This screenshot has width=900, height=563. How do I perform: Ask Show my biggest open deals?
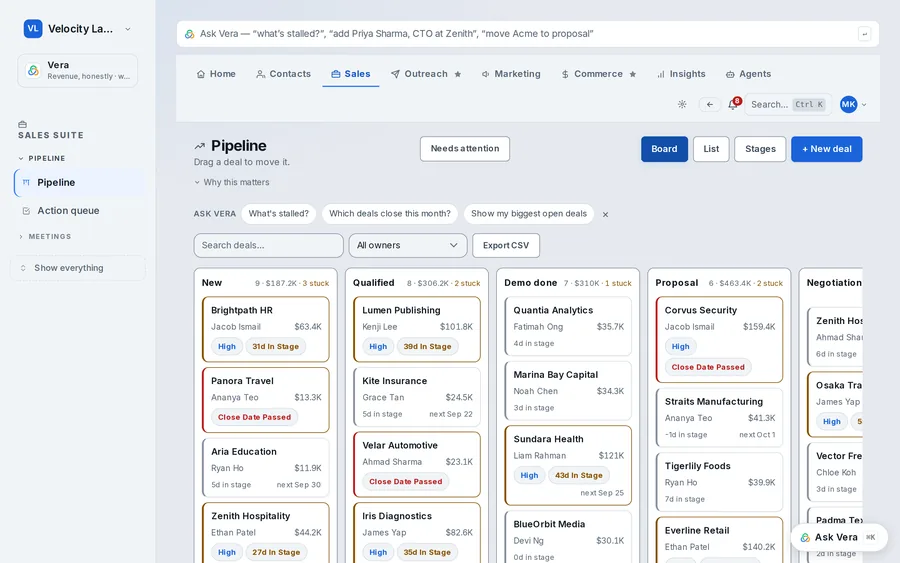point(529,213)
